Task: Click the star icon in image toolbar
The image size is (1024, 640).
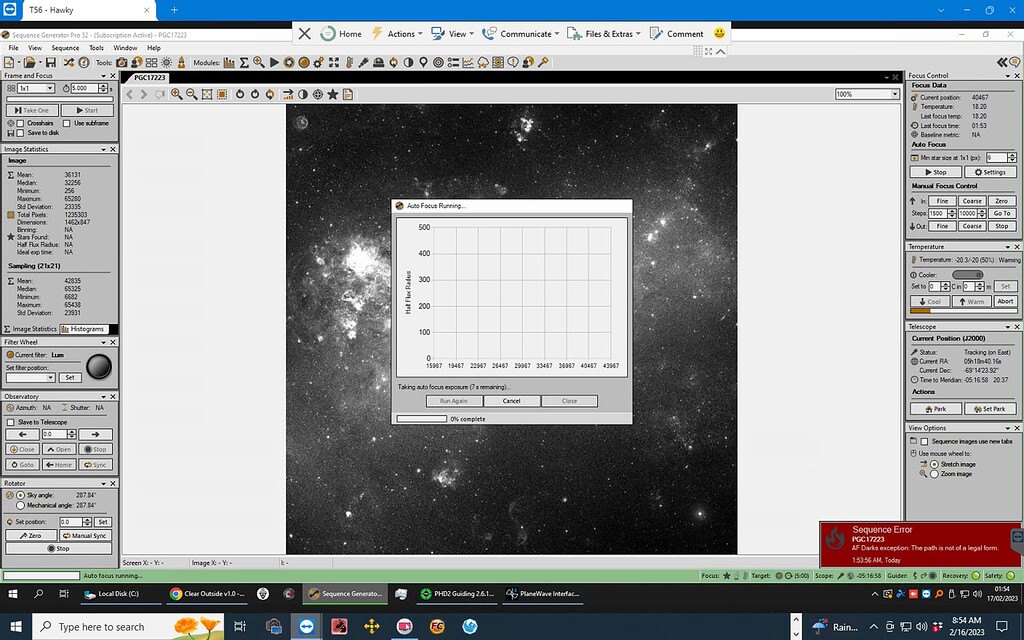Action: point(332,95)
